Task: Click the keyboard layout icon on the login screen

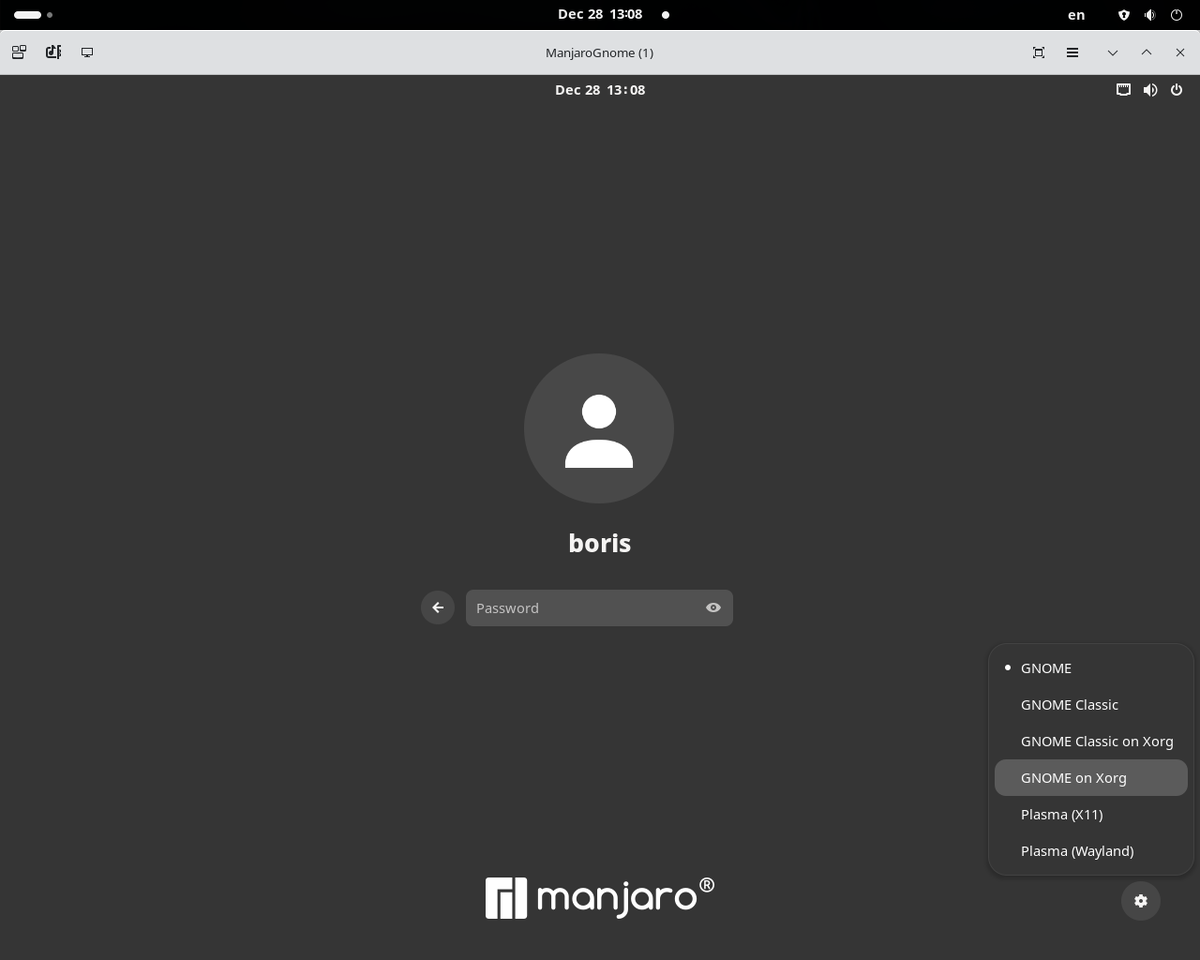Action: pos(1123,89)
